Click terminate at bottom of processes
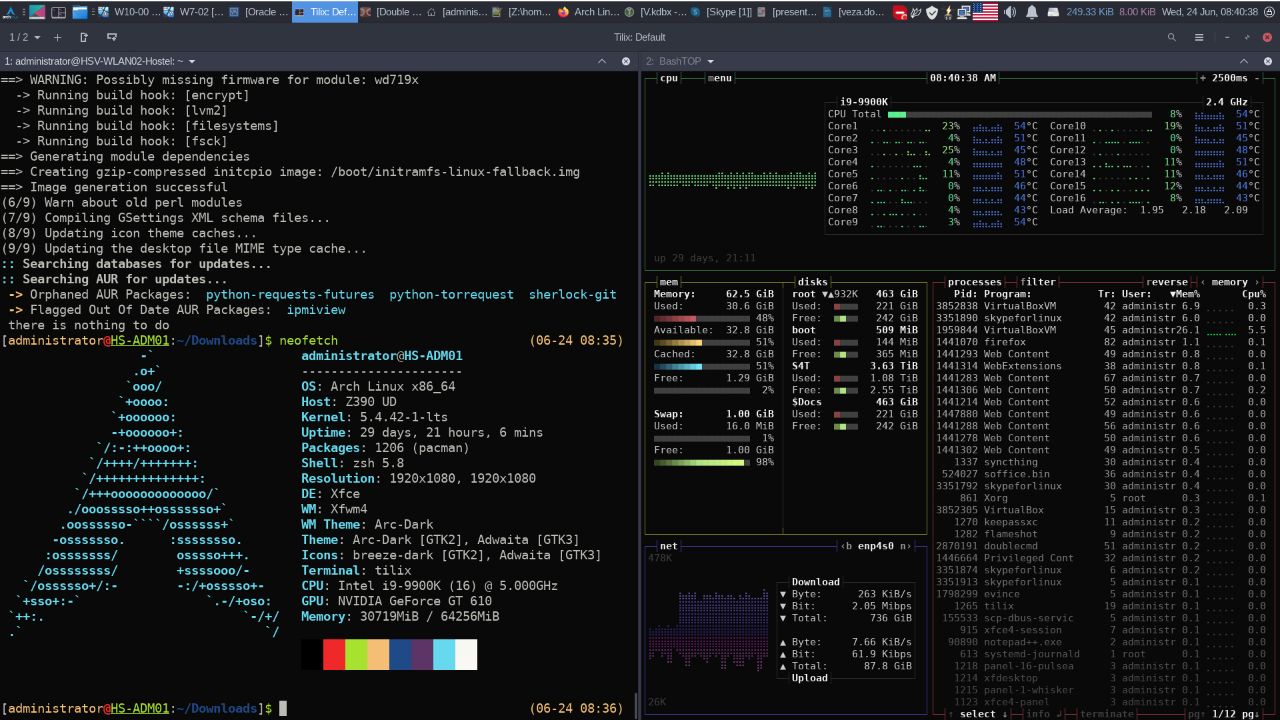 coord(1107,714)
